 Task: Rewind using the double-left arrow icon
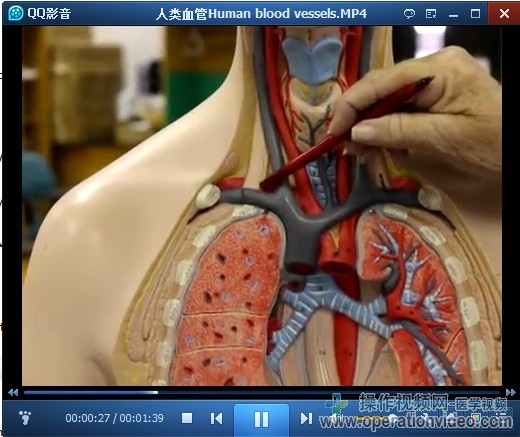coord(13,392)
